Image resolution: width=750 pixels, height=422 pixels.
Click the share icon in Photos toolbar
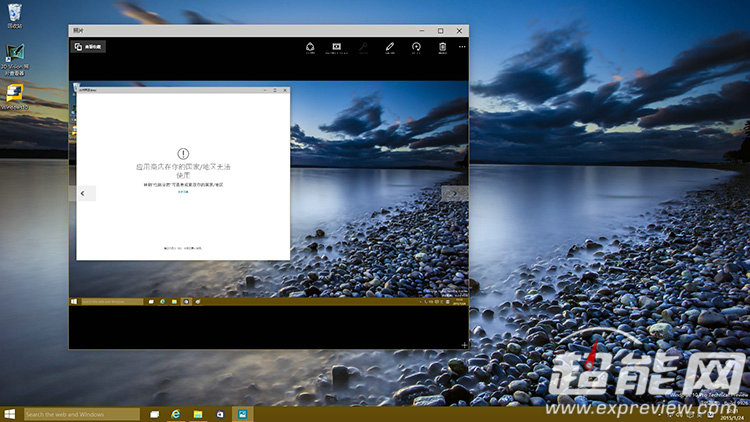tap(310, 46)
